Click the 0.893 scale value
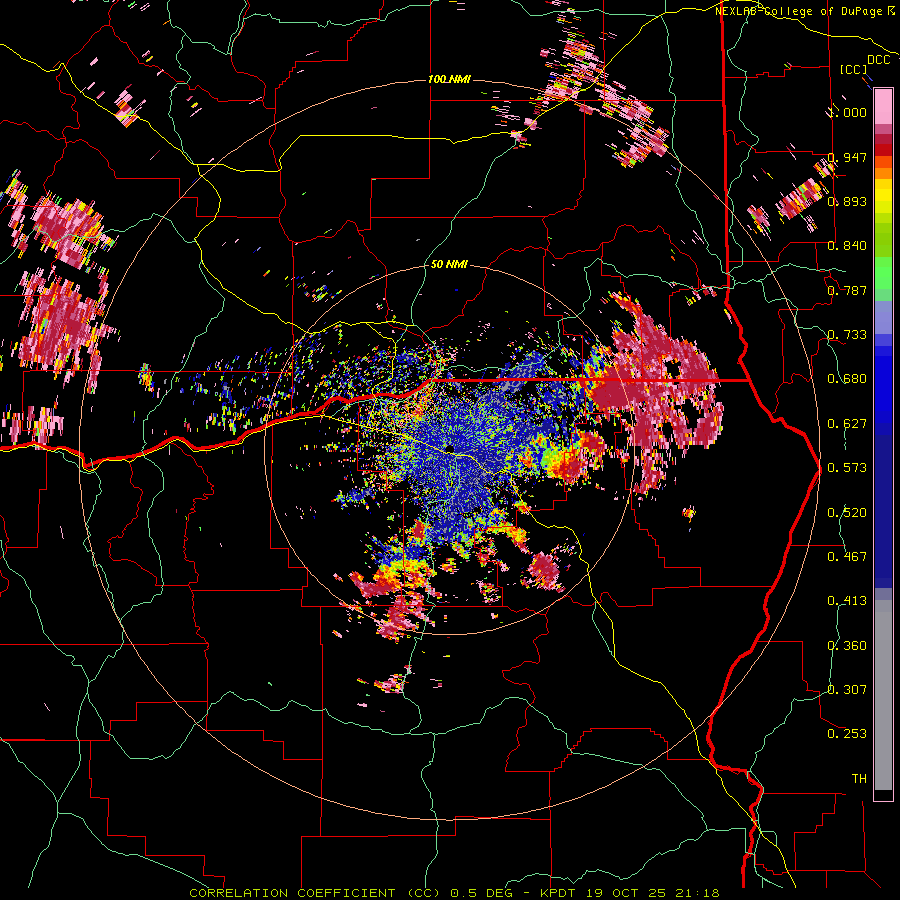900x900 pixels. coord(848,201)
